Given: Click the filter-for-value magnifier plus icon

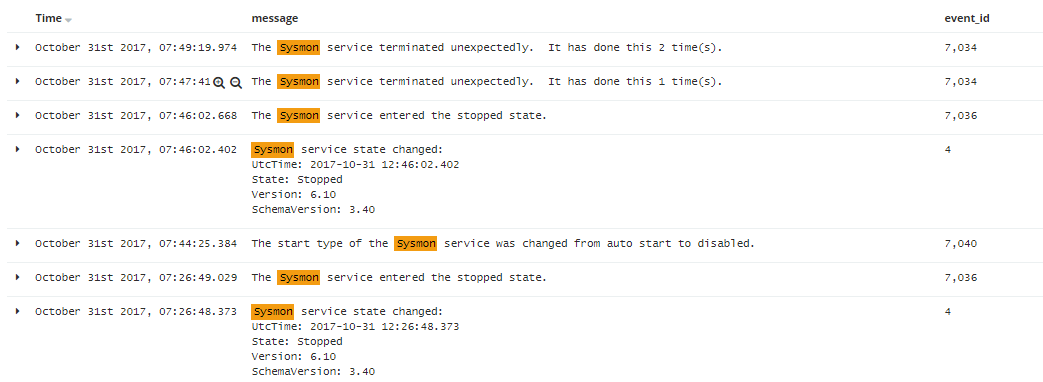Looking at the screenshot, I should 220,83.
